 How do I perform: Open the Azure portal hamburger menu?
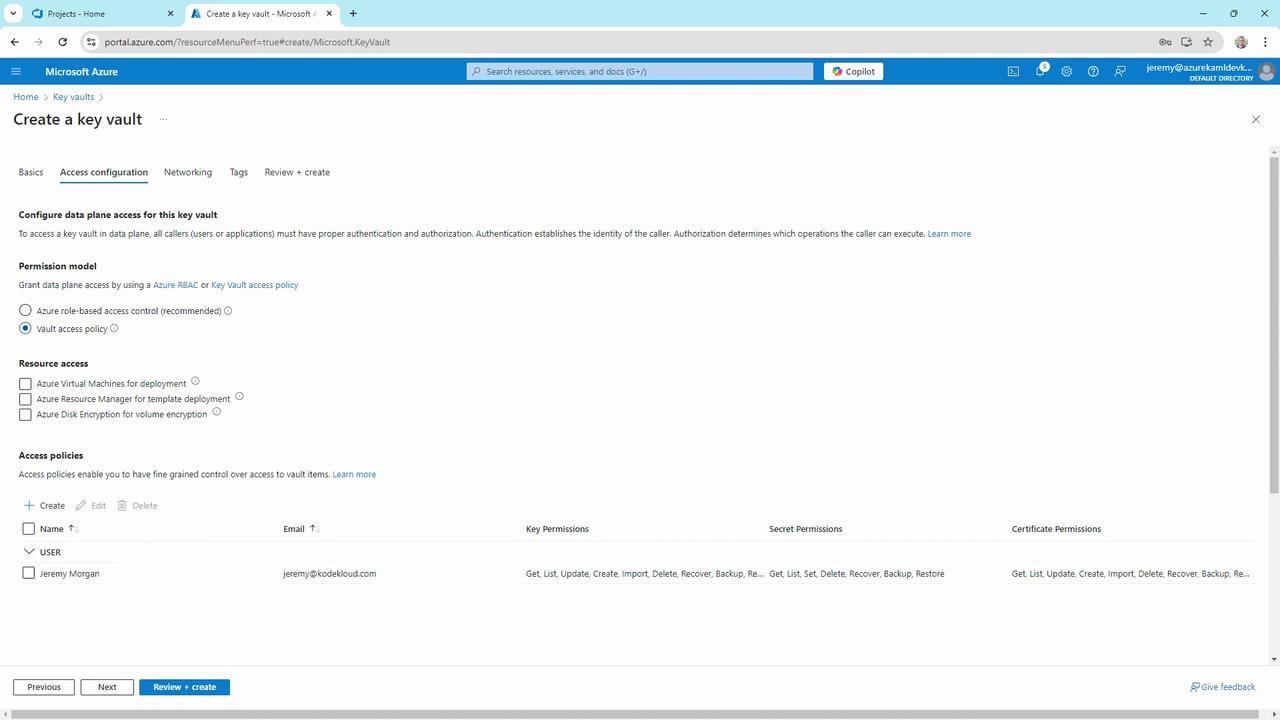coord(16,71)
